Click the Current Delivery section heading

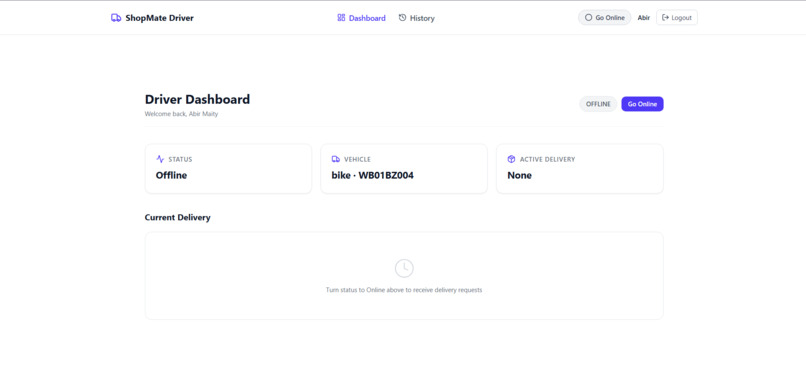tap(178, 217)
